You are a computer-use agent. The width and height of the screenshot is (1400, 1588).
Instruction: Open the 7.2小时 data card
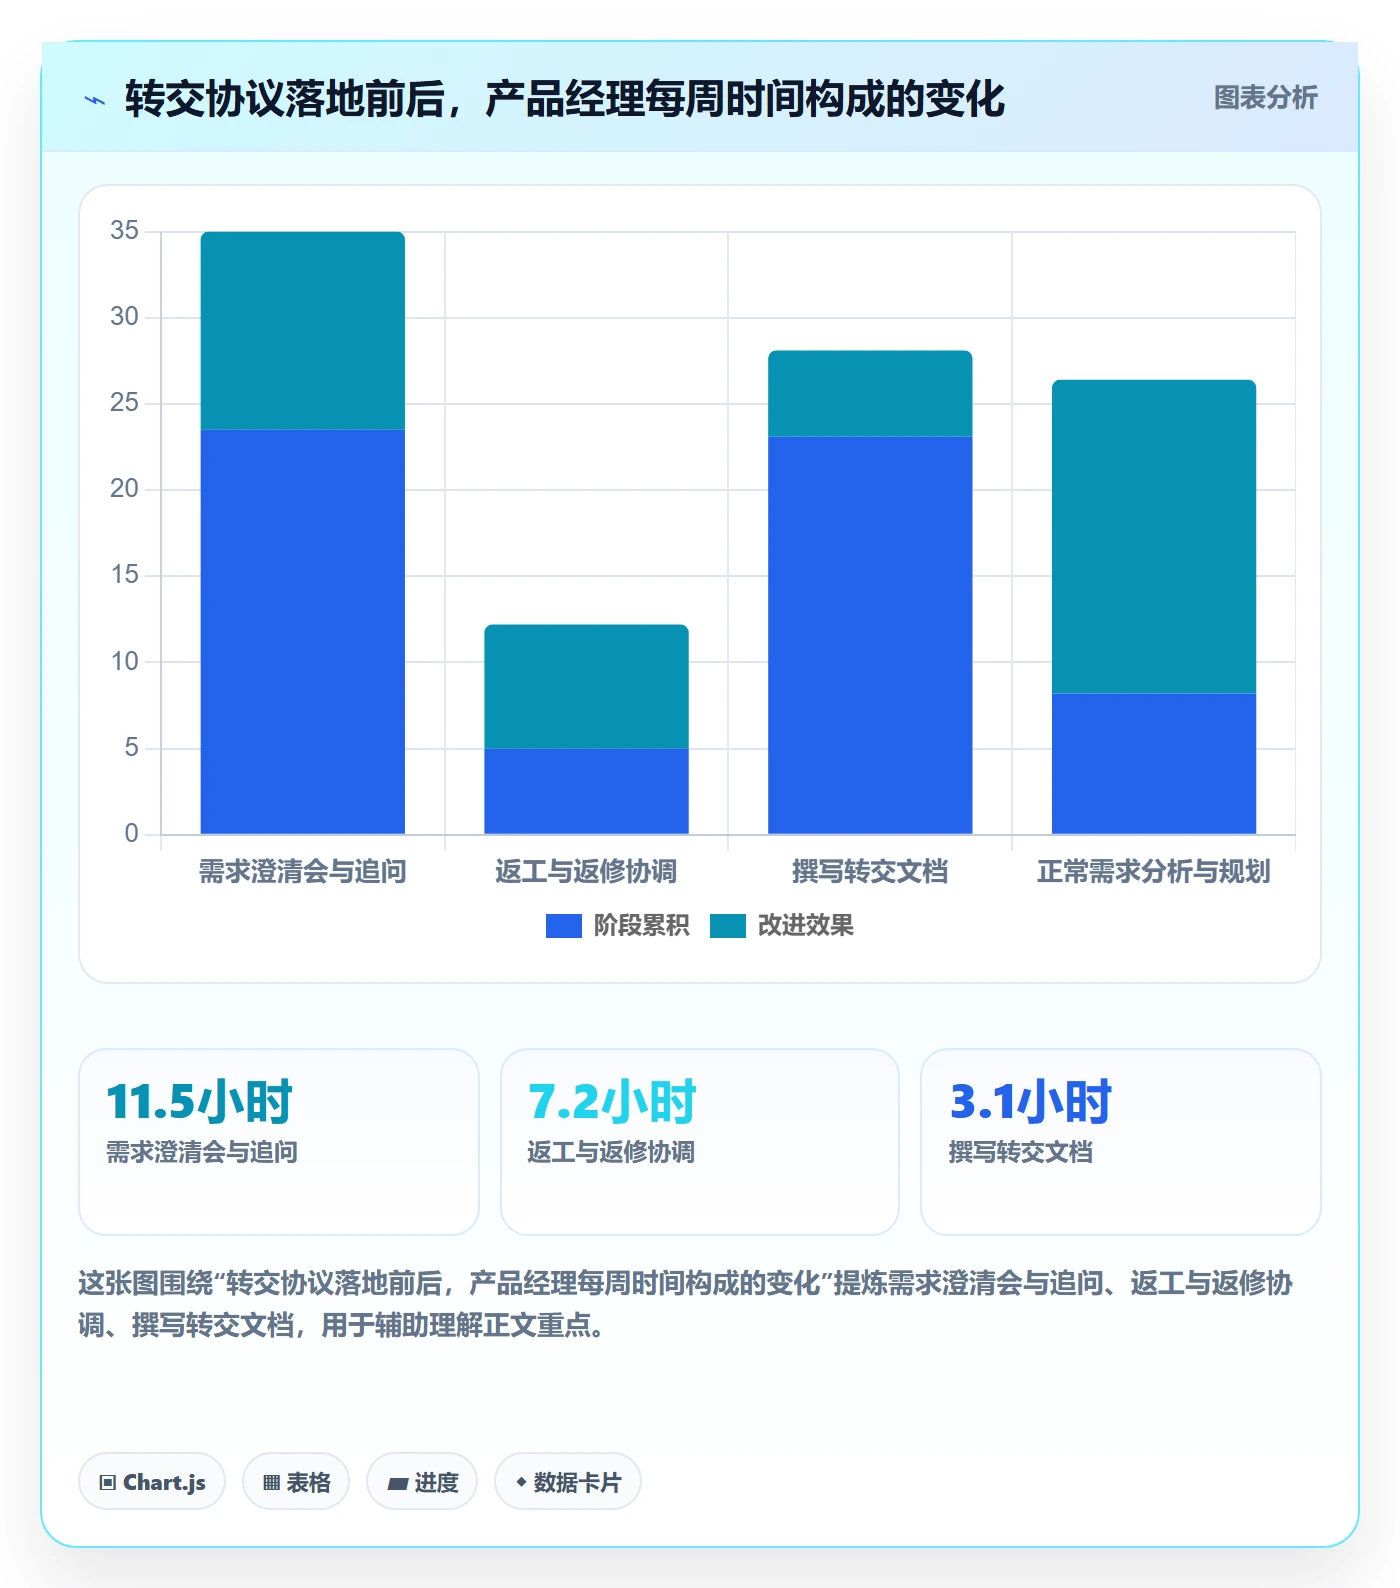(x=700, y=1142)
